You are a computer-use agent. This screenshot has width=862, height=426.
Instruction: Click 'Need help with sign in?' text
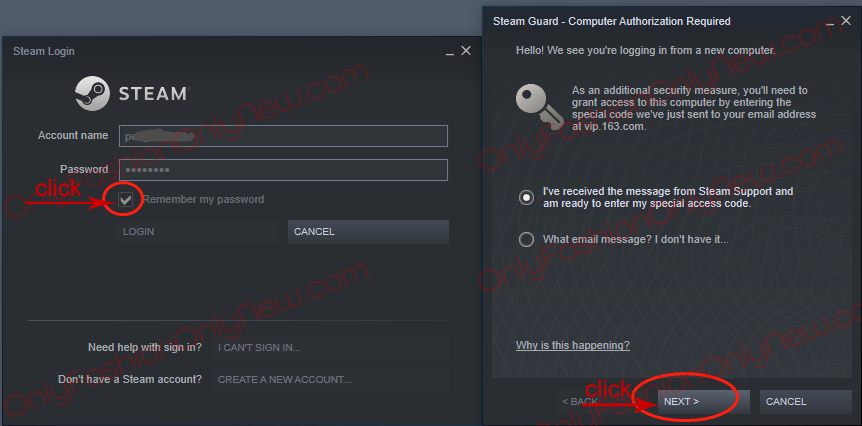pyautogui.click(x=145, y=347)
